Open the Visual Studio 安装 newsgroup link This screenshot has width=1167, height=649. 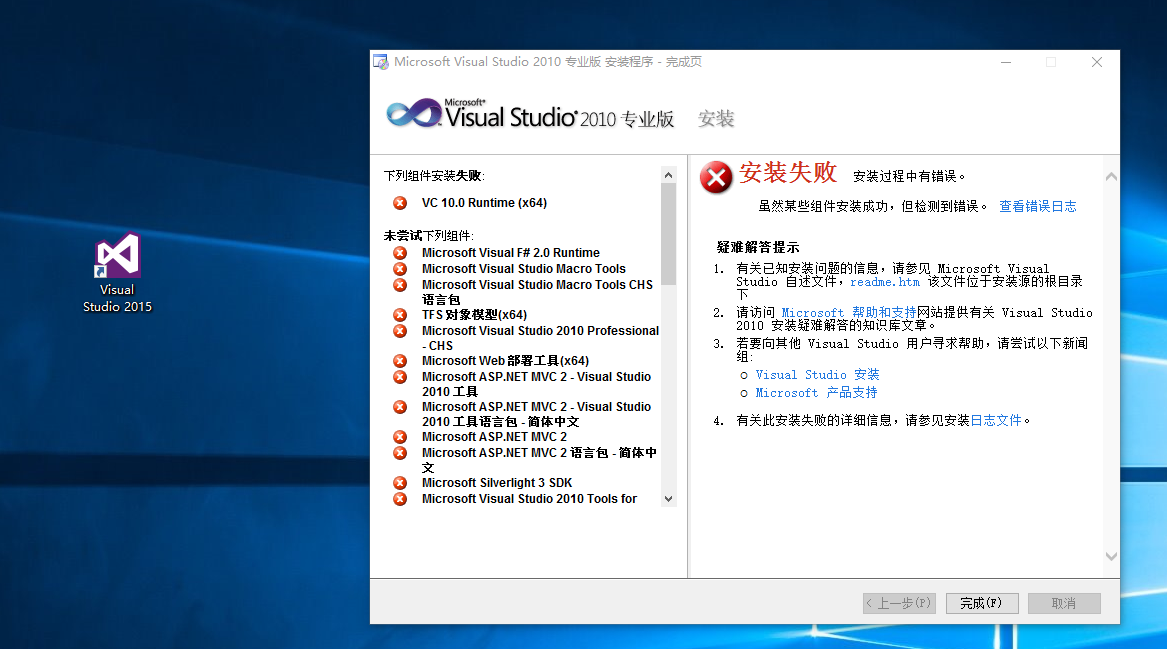[x=817, y=374]
